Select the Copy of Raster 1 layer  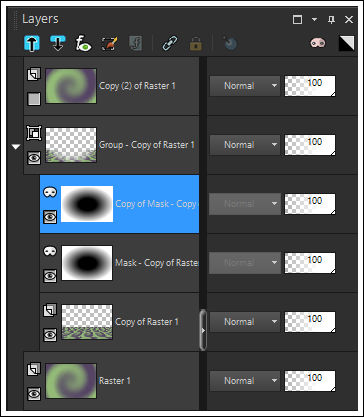tap(119, 322)
